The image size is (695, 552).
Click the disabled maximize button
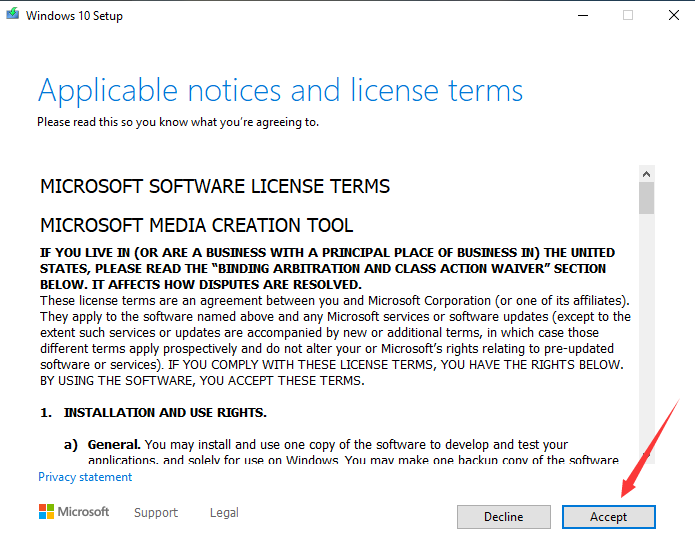628,16
